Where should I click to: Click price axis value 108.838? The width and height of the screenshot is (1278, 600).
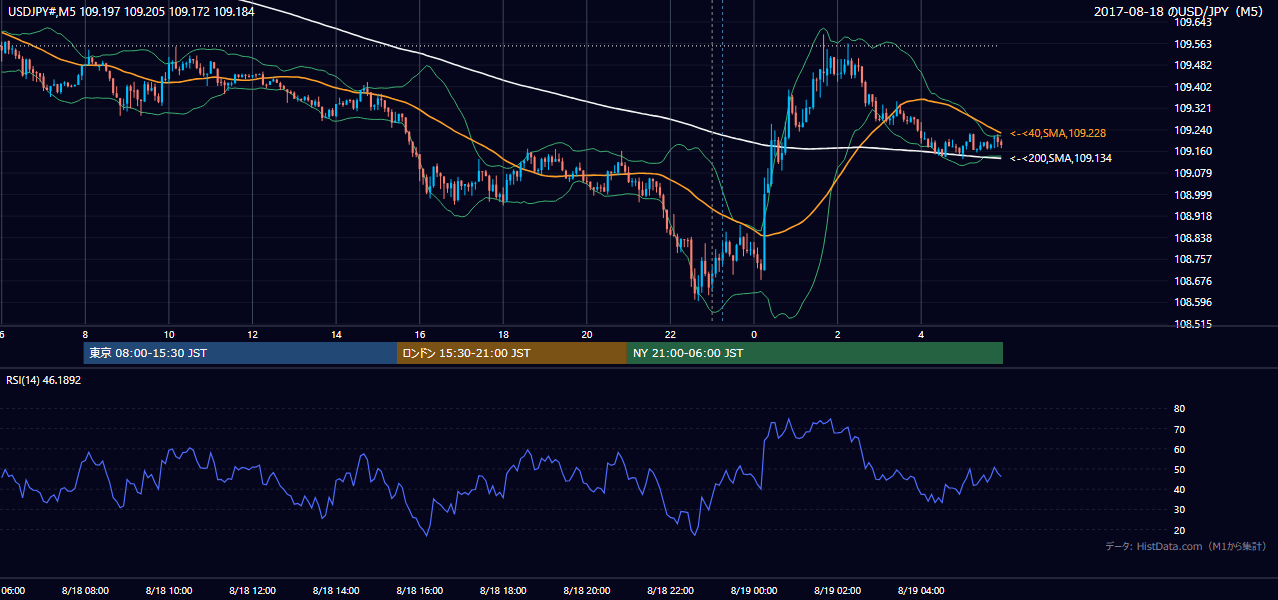(x=1193, y=238)
